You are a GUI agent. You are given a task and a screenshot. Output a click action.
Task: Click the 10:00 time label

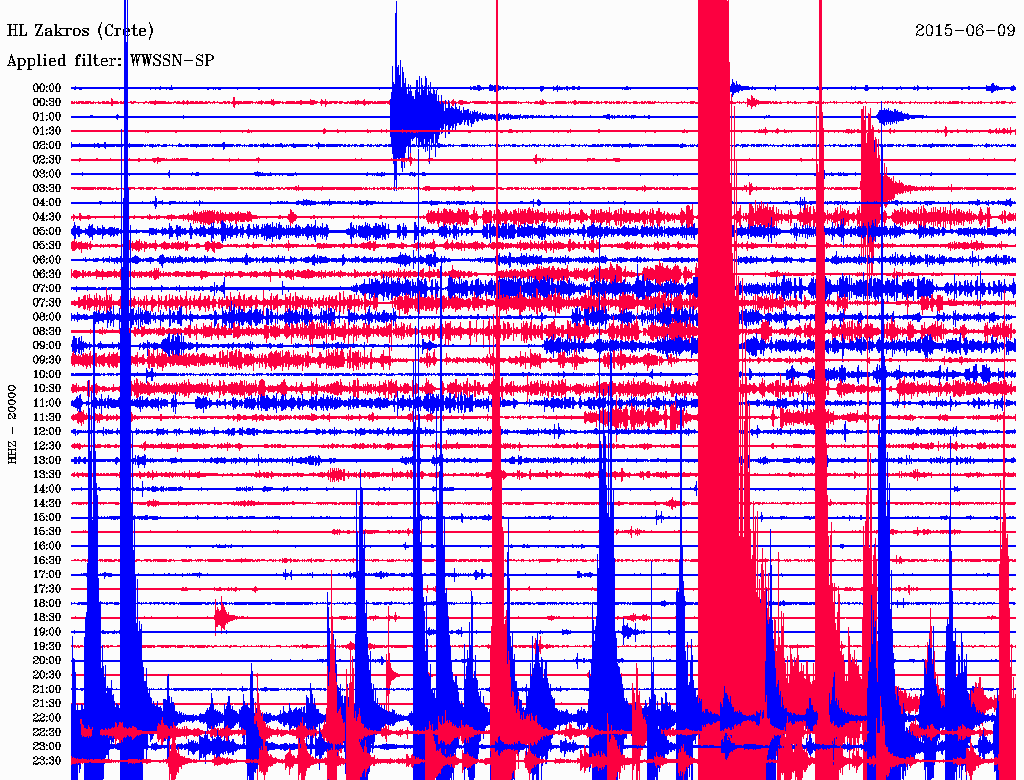(47, 374)
